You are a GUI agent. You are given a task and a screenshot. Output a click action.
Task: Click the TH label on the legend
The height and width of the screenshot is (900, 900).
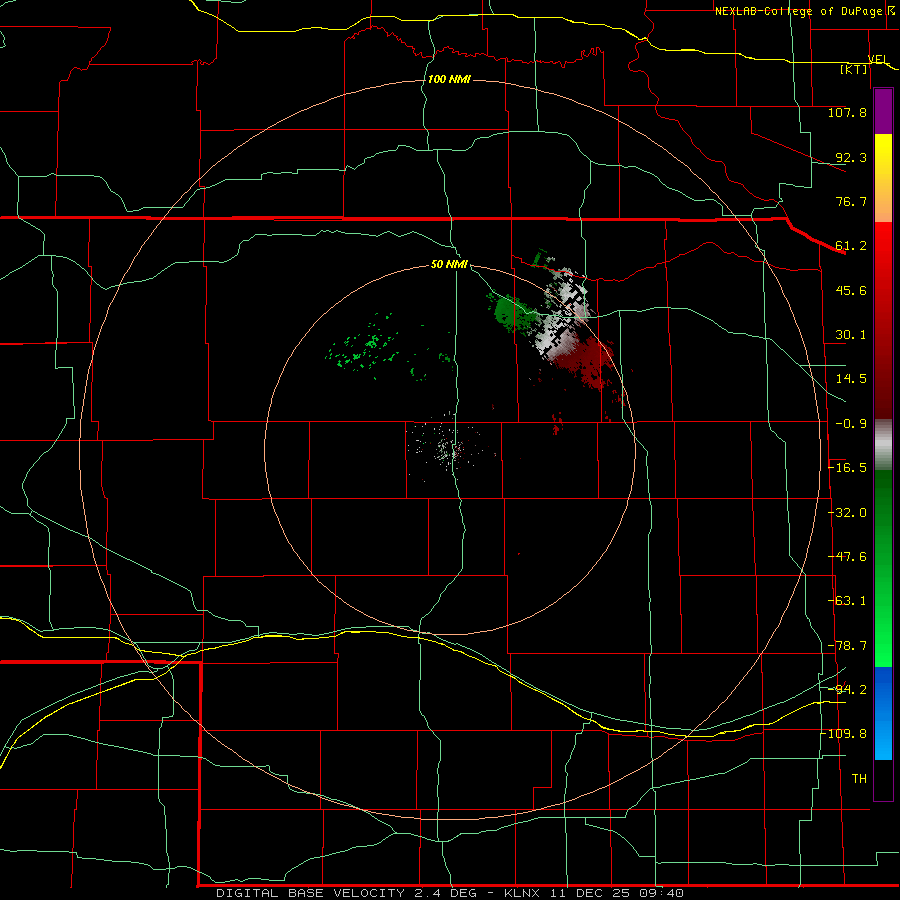pos(859,779)
